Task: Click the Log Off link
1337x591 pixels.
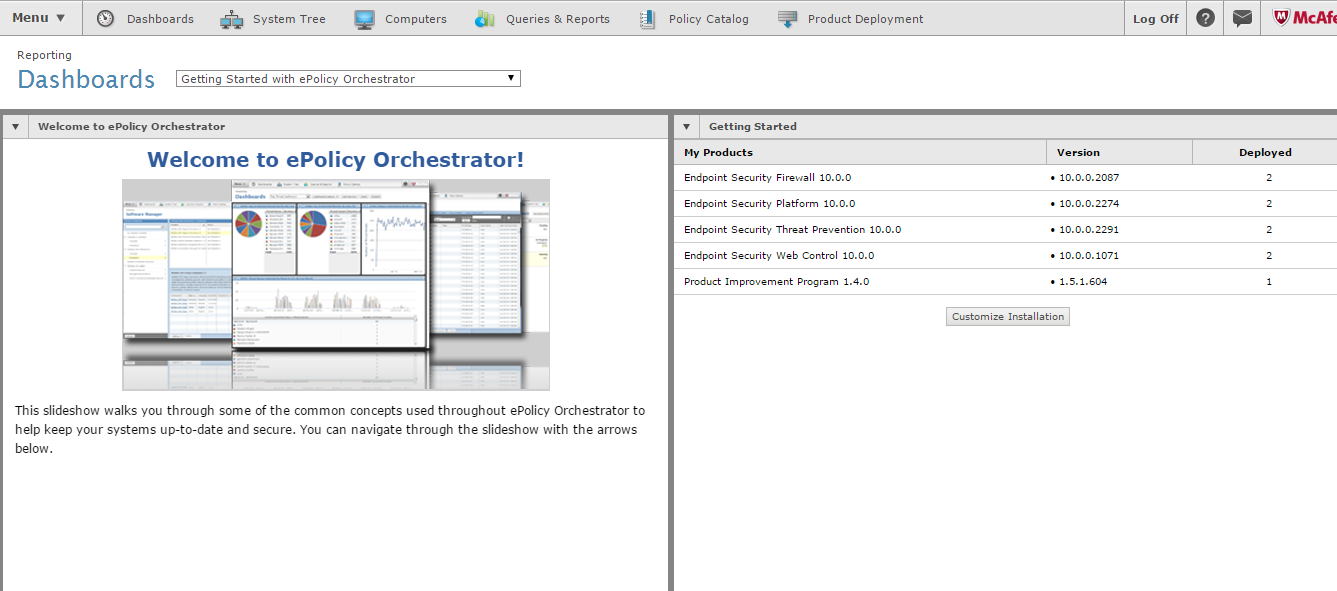Action: 1156,19
